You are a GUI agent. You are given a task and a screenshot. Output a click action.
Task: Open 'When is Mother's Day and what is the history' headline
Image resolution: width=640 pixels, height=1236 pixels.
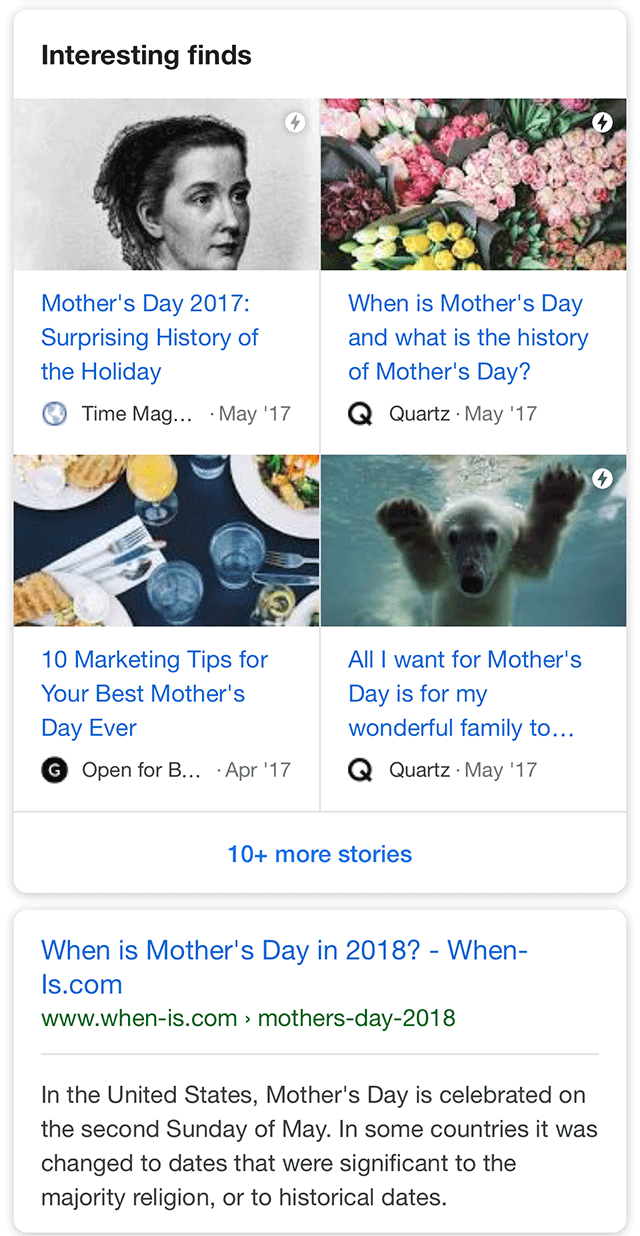pos(467,337)
